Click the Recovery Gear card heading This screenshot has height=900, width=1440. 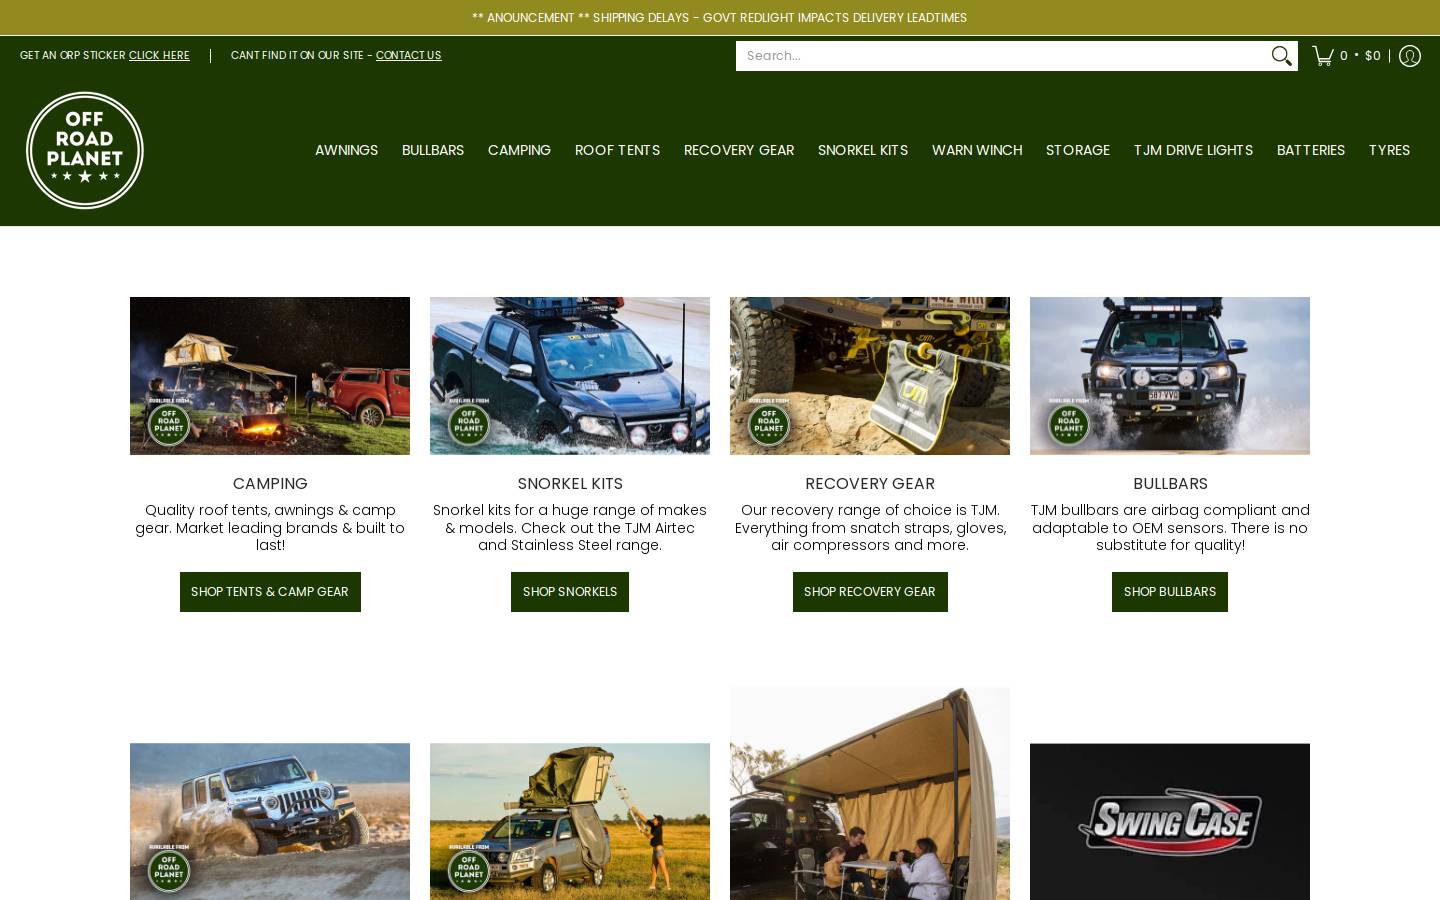[870, 483]
